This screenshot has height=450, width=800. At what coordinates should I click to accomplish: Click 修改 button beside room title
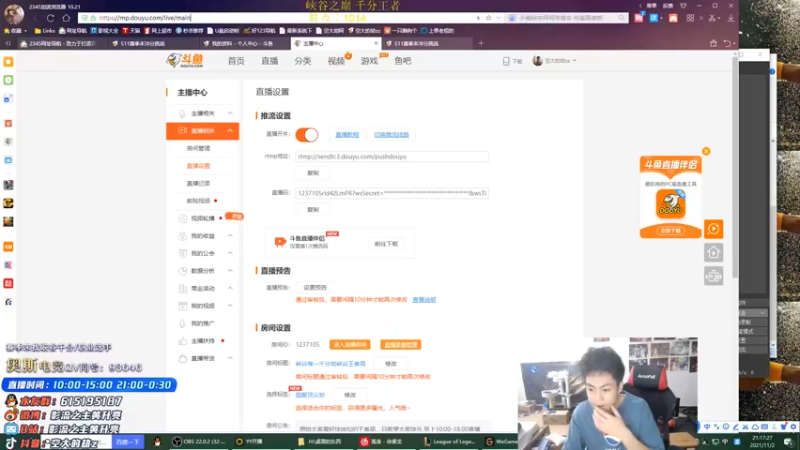point(391,364)
